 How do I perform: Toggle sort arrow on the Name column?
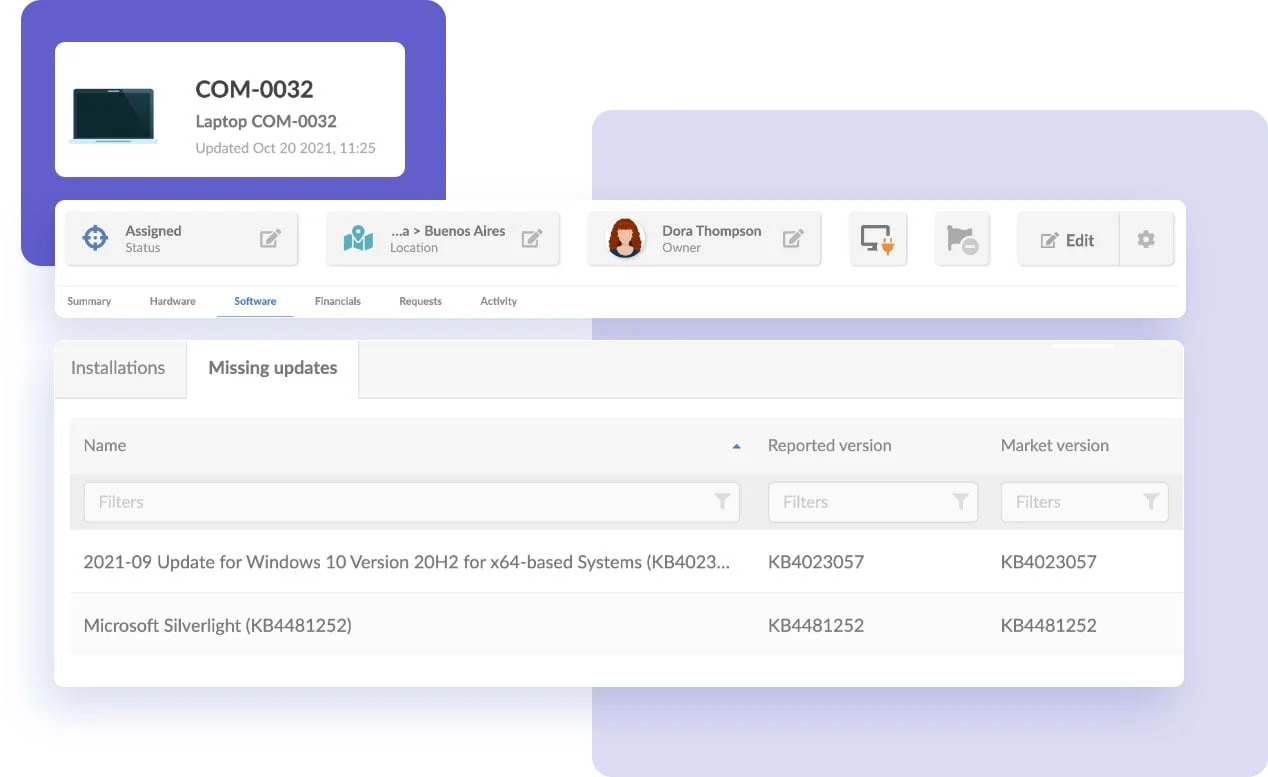pos(736,446)
